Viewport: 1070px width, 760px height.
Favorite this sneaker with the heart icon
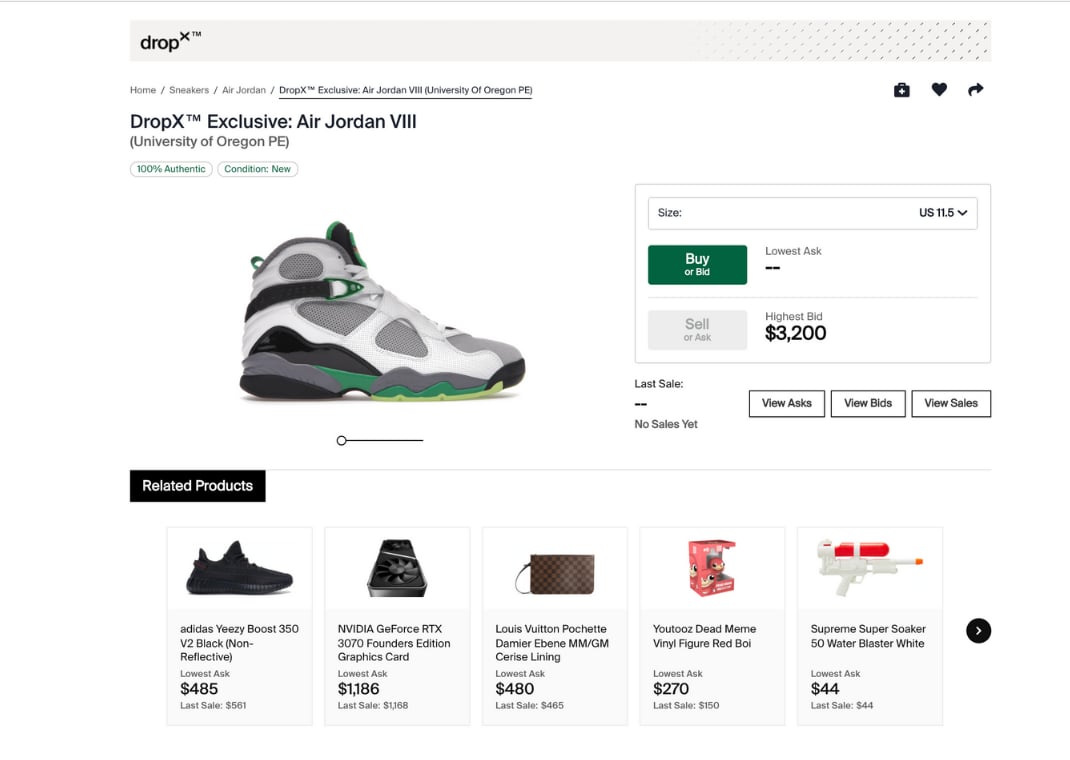tap(939, 90)
